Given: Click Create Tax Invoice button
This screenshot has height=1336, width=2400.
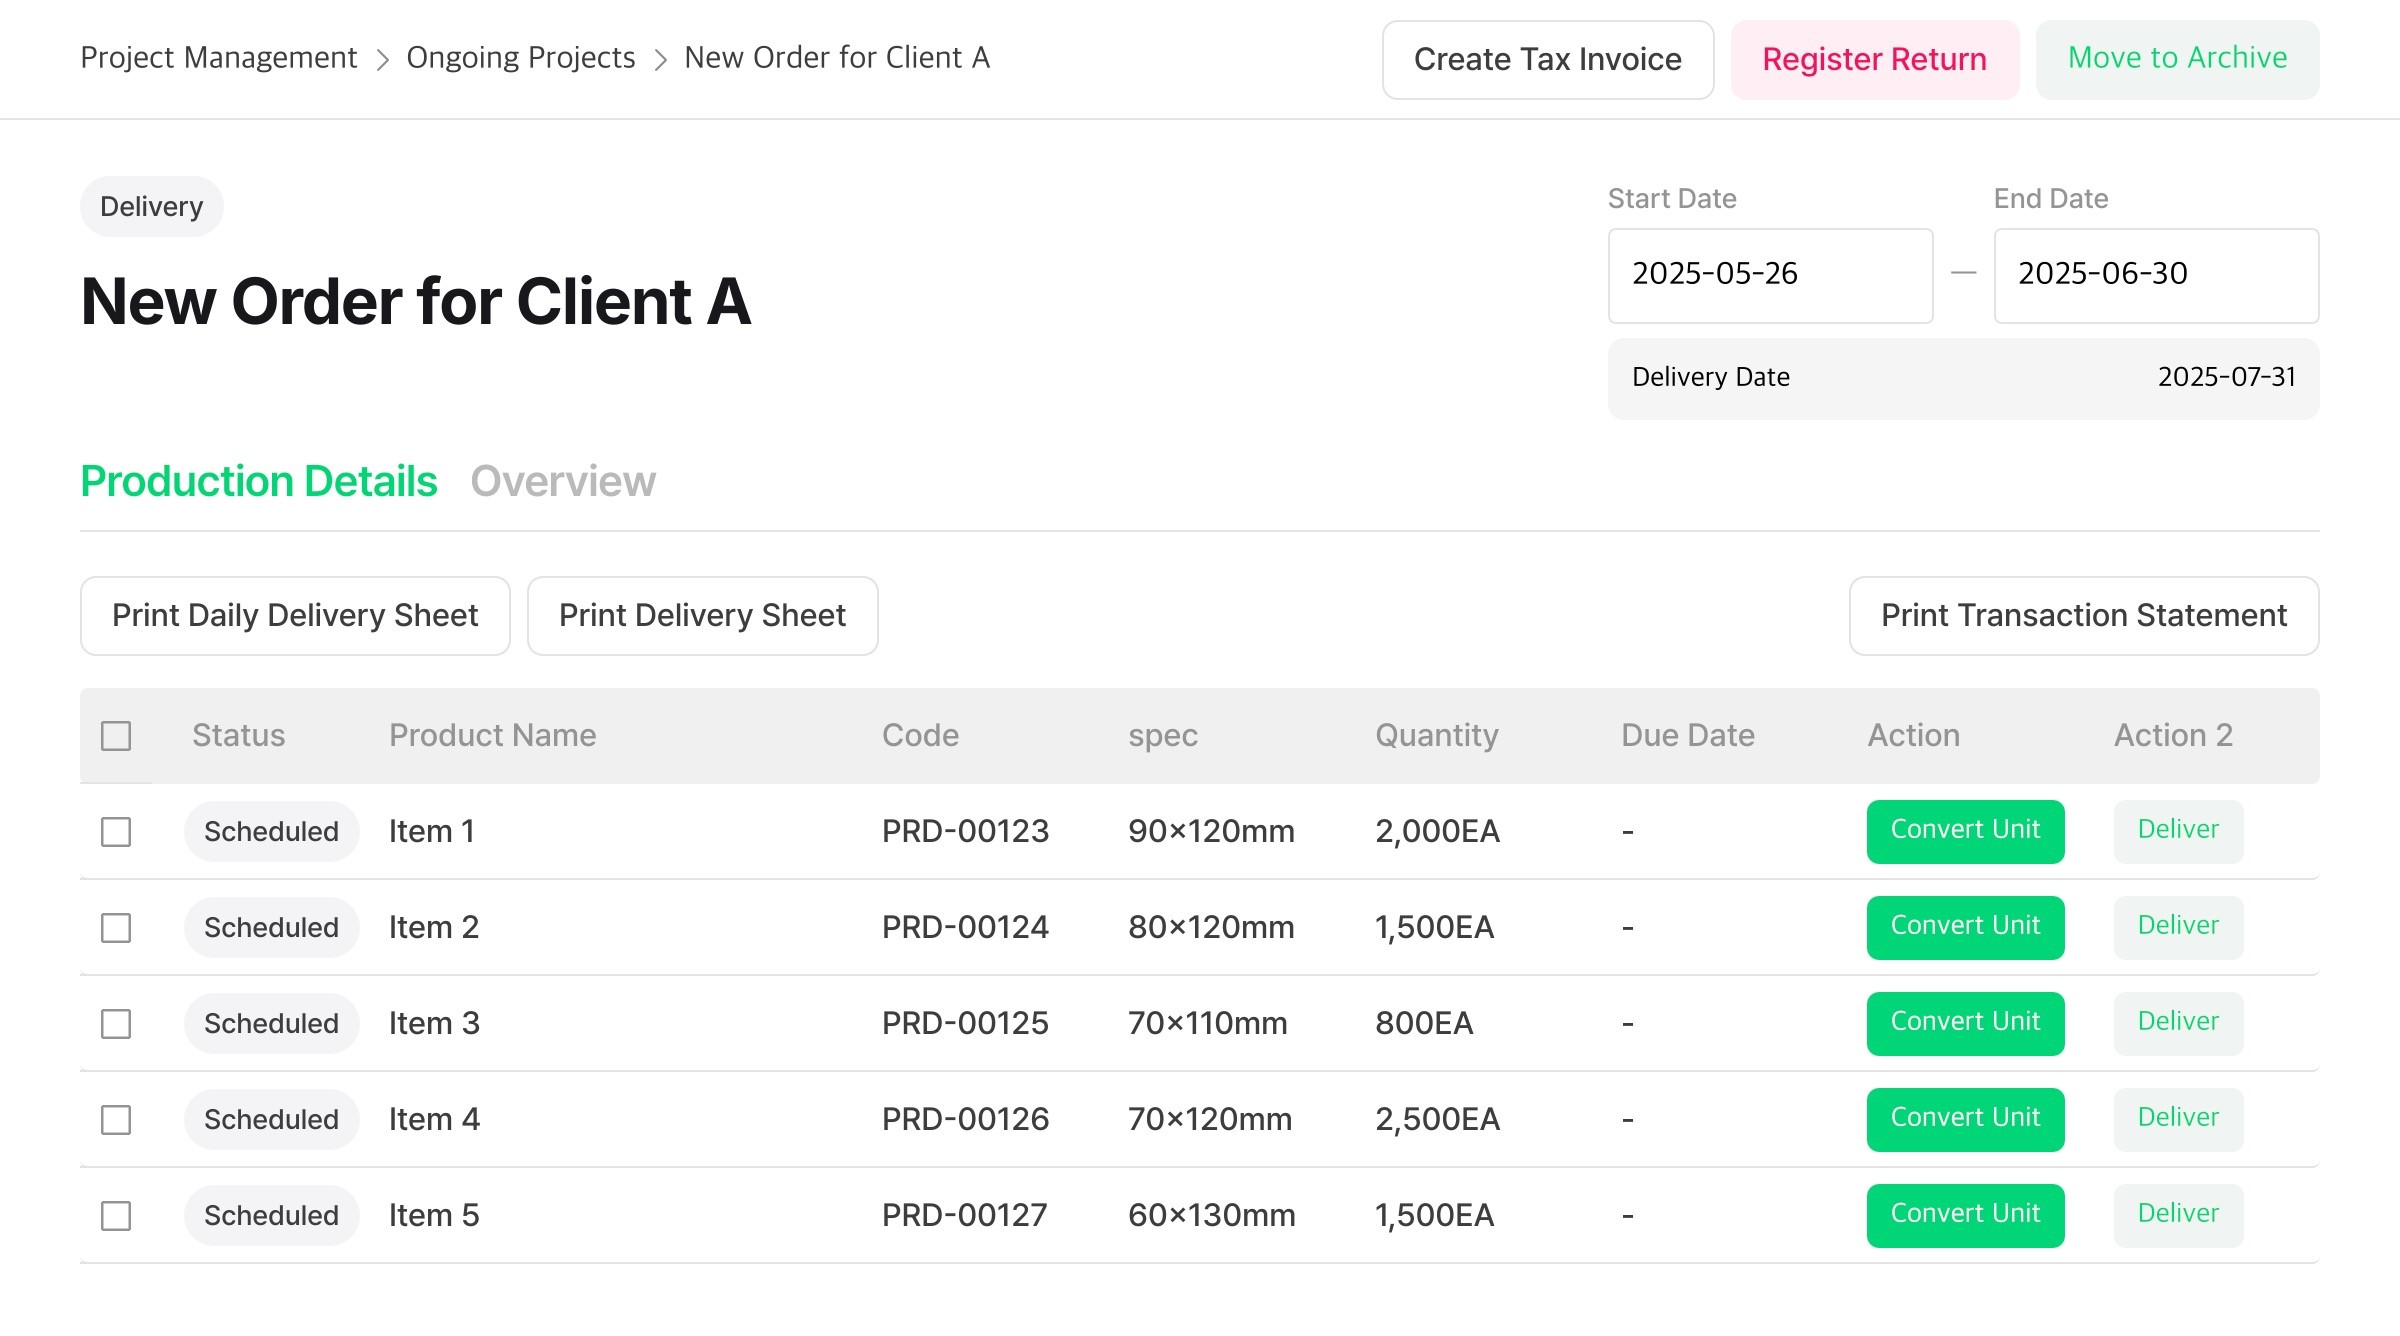Looking at the screenshot, I should 1547,60.
